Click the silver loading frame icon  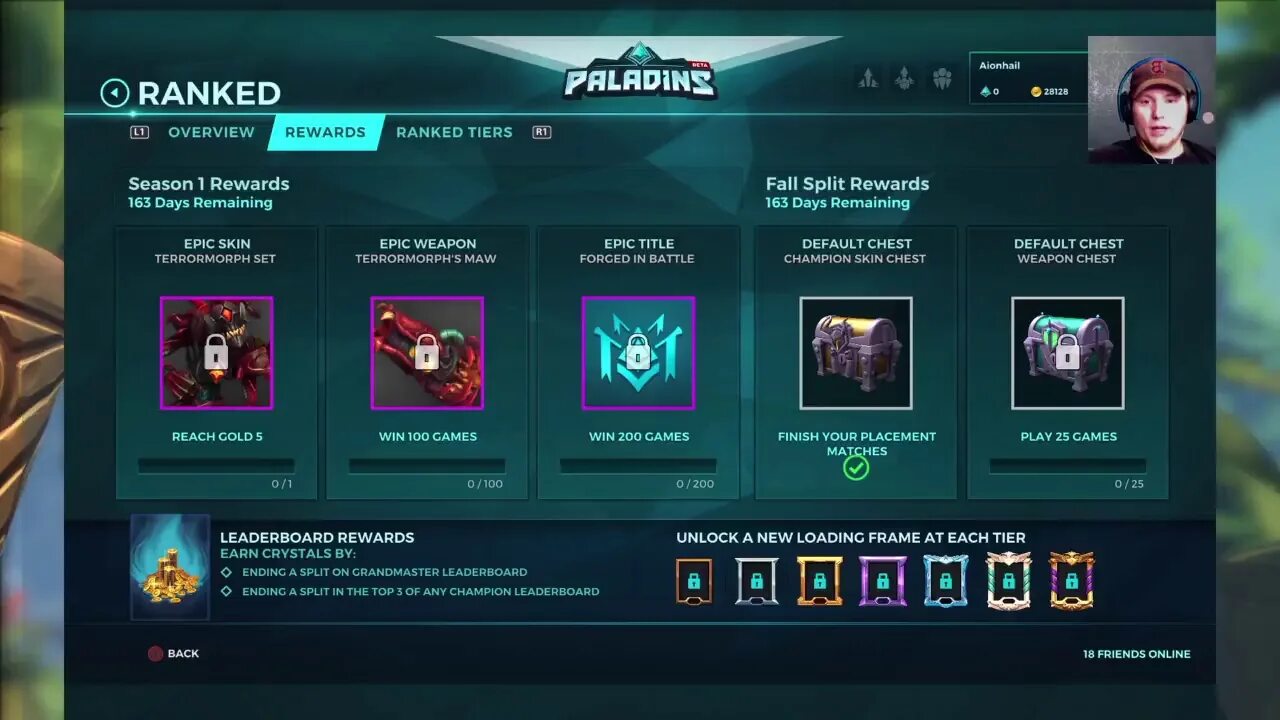(x=757, y=581)
